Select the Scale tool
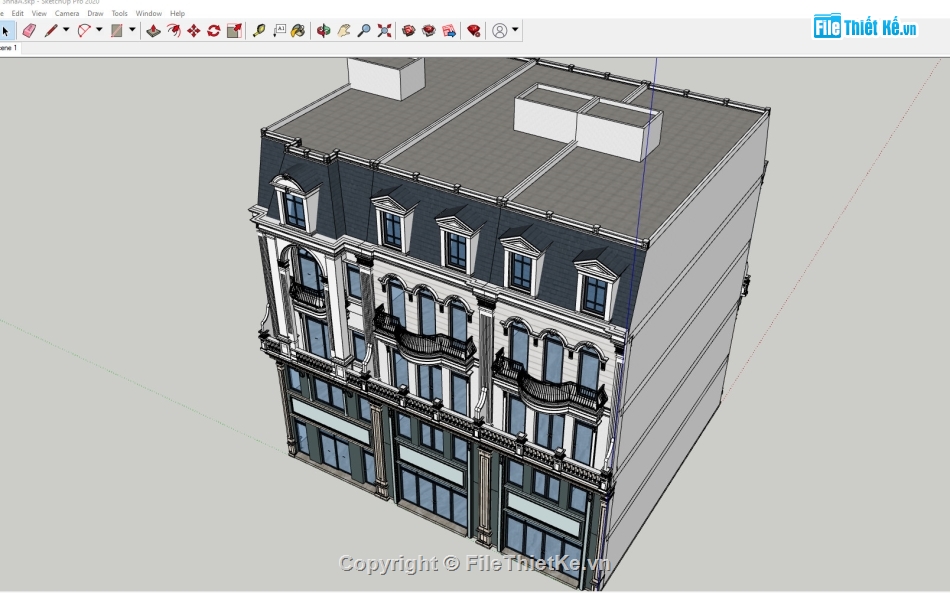The height and width of the screenshot is (593, 950). 234,30
